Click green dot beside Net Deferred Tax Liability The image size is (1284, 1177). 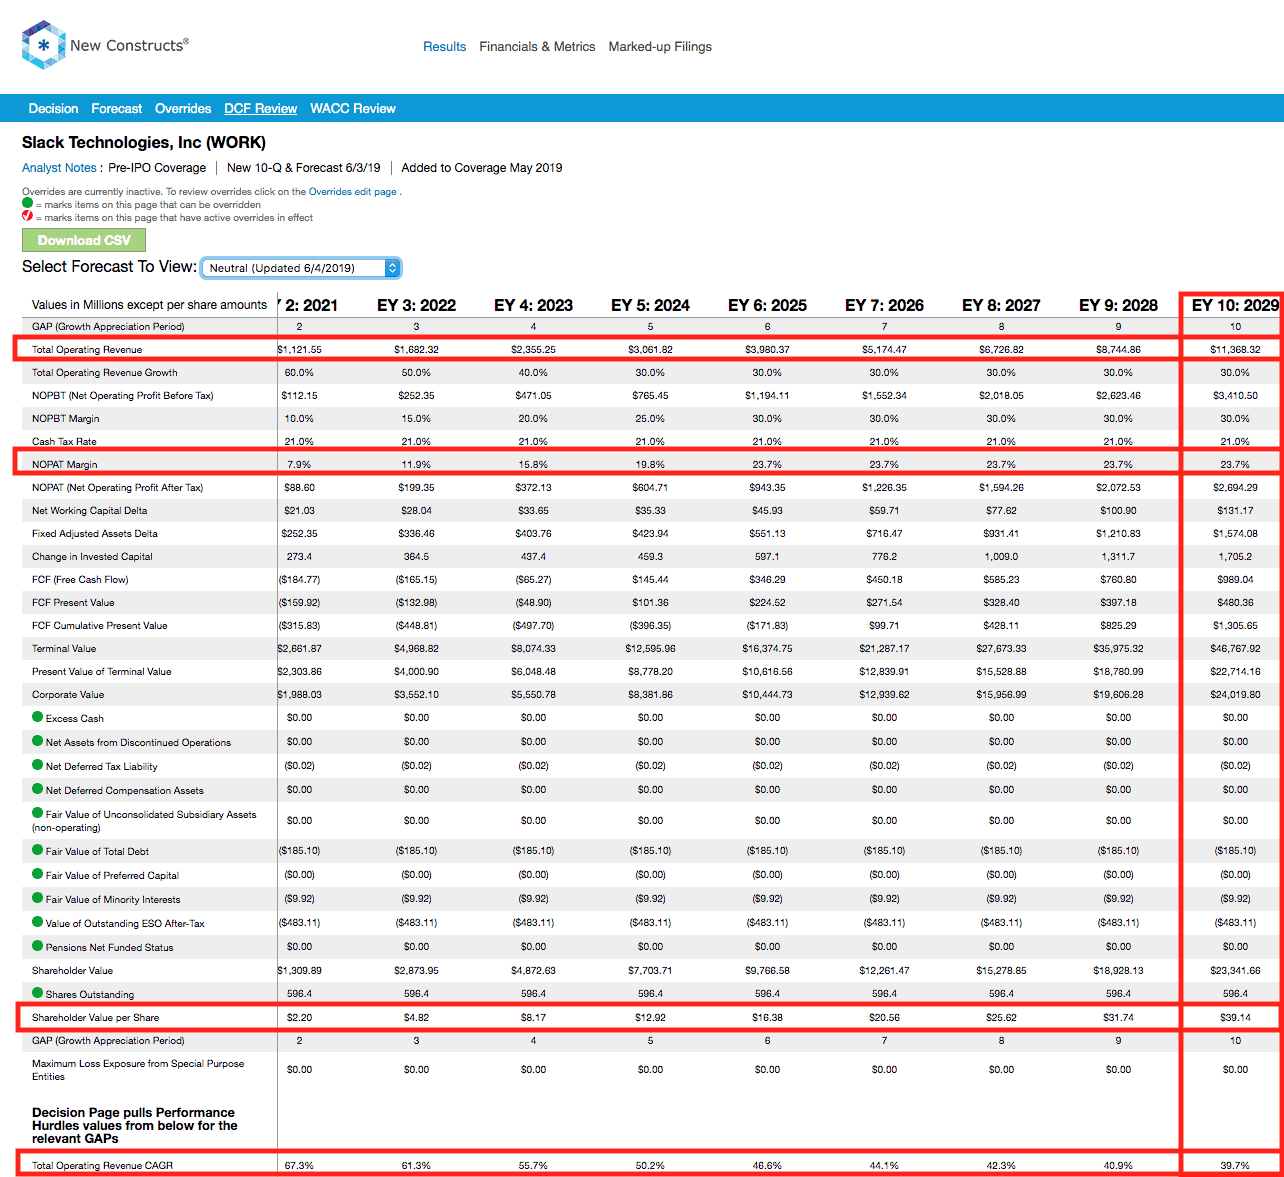click(x=38, y=765)
